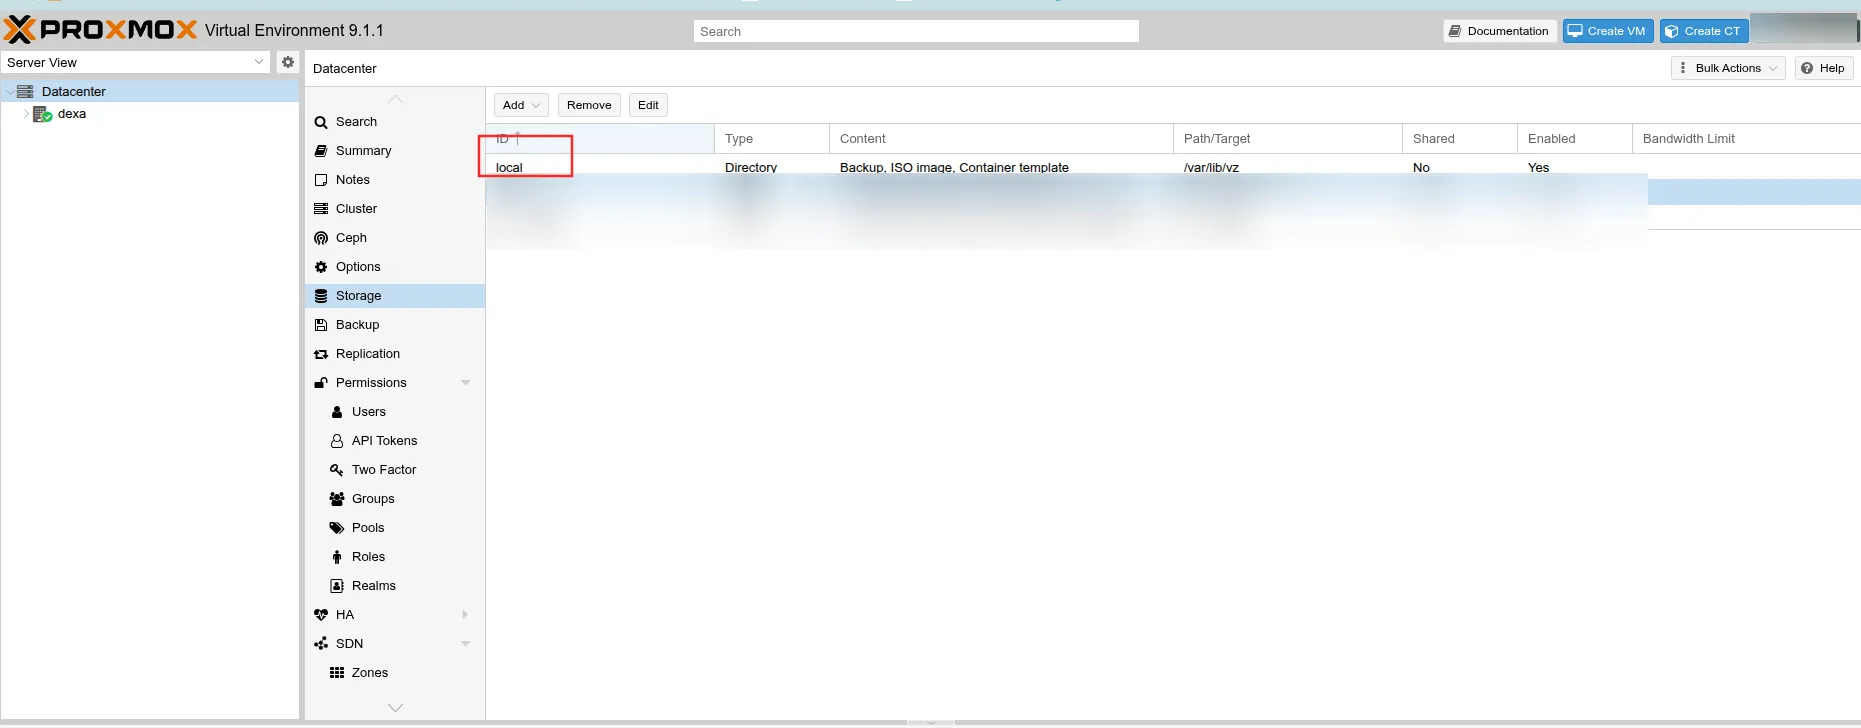The image size is (1861, 728).
Task: Open the Bulk Actions dropdown
Action: [1727, 68]
